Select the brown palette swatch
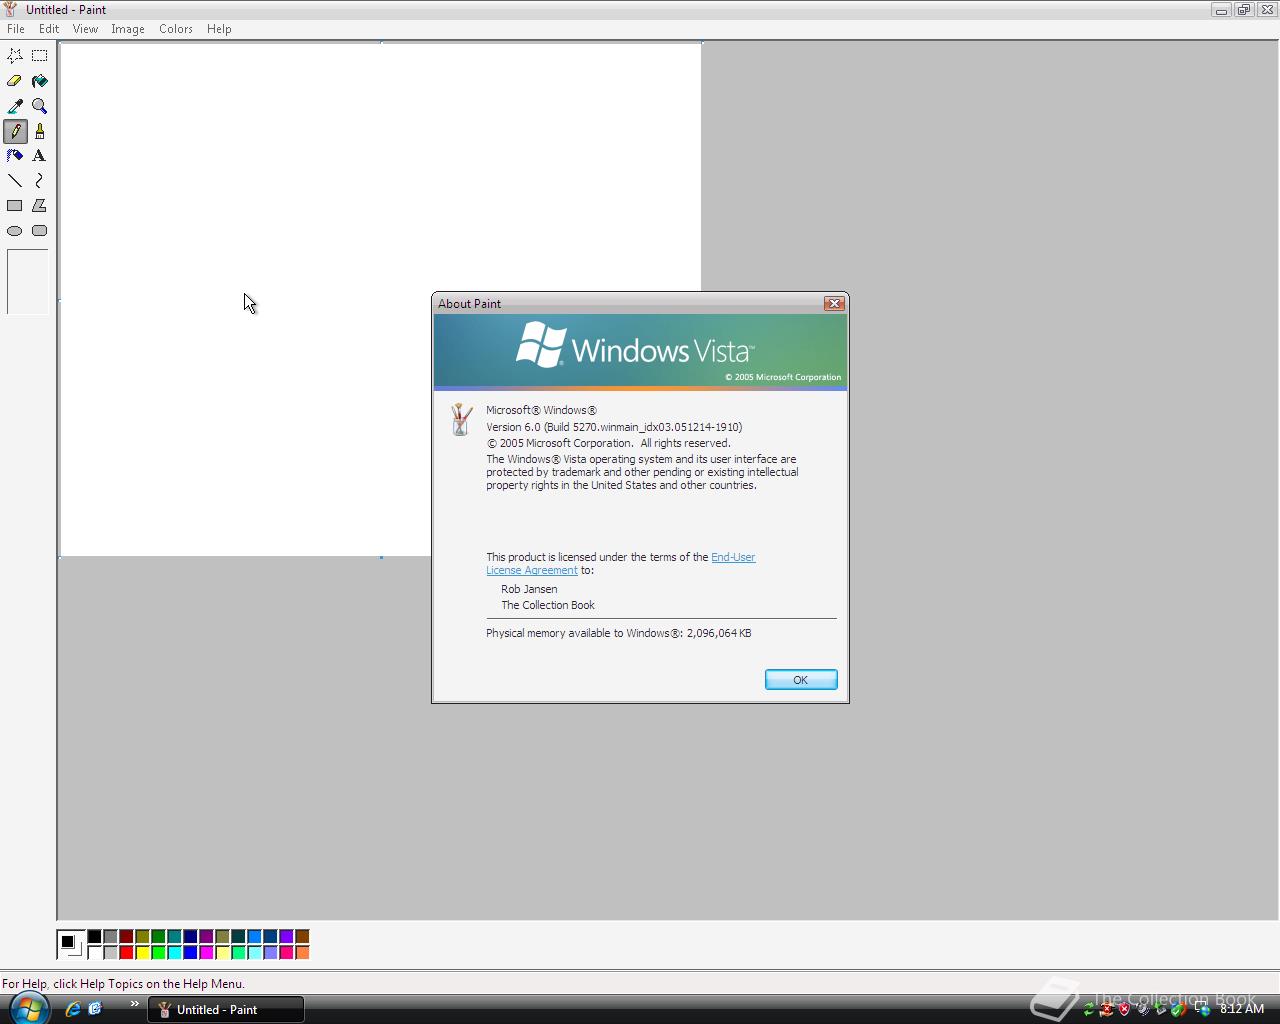Viewport: 1280px width, 1024px height. 302,937
